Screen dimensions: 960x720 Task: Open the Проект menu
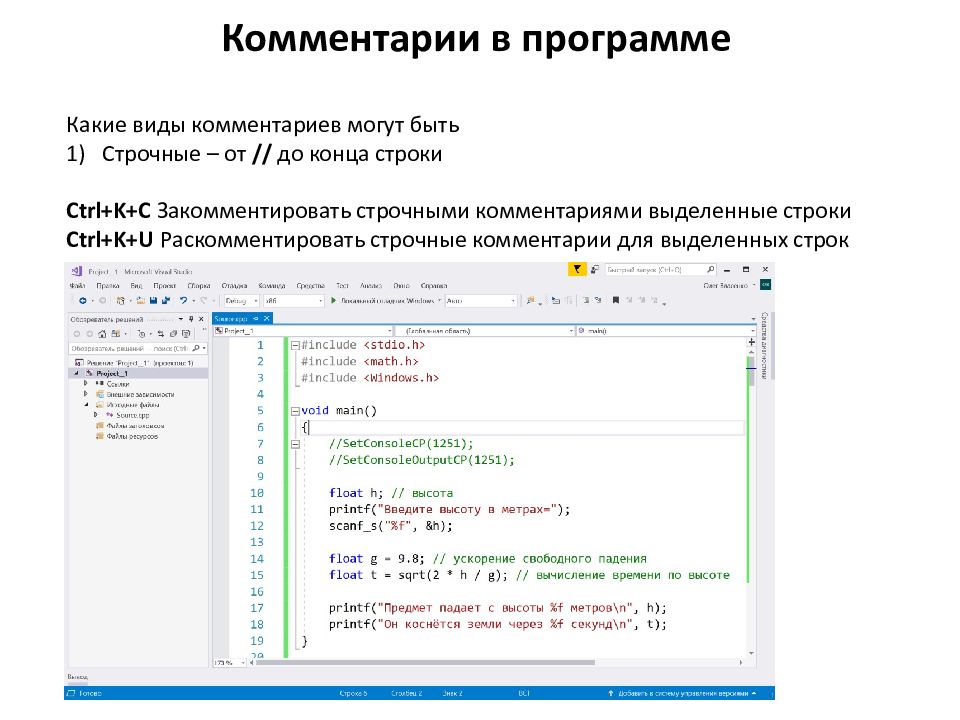click(x=165, y=285)
